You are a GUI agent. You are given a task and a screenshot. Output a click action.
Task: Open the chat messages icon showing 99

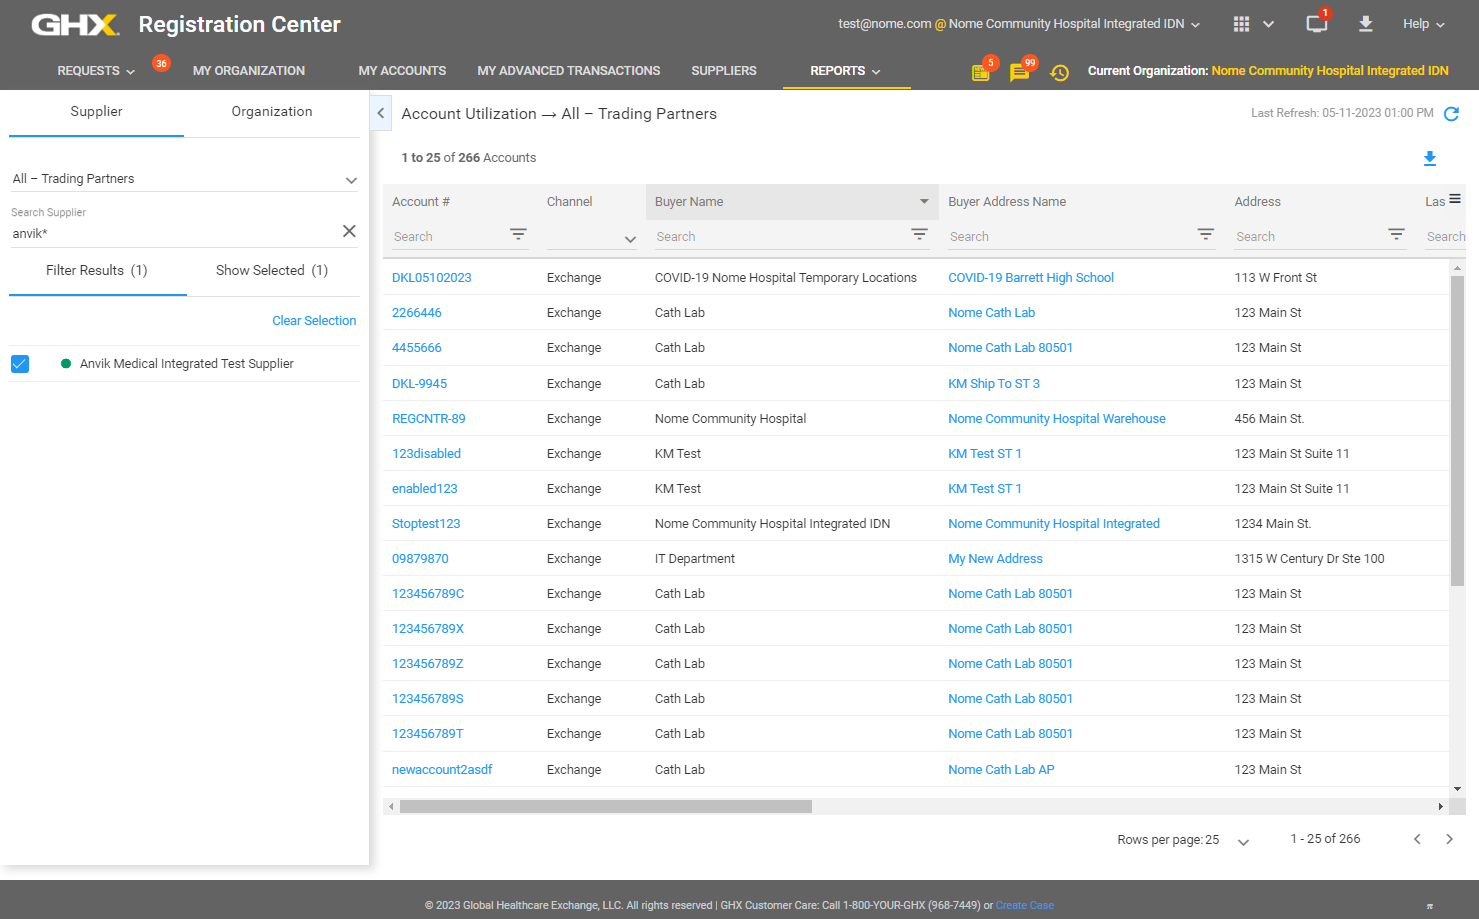(x=1019, y=72)
